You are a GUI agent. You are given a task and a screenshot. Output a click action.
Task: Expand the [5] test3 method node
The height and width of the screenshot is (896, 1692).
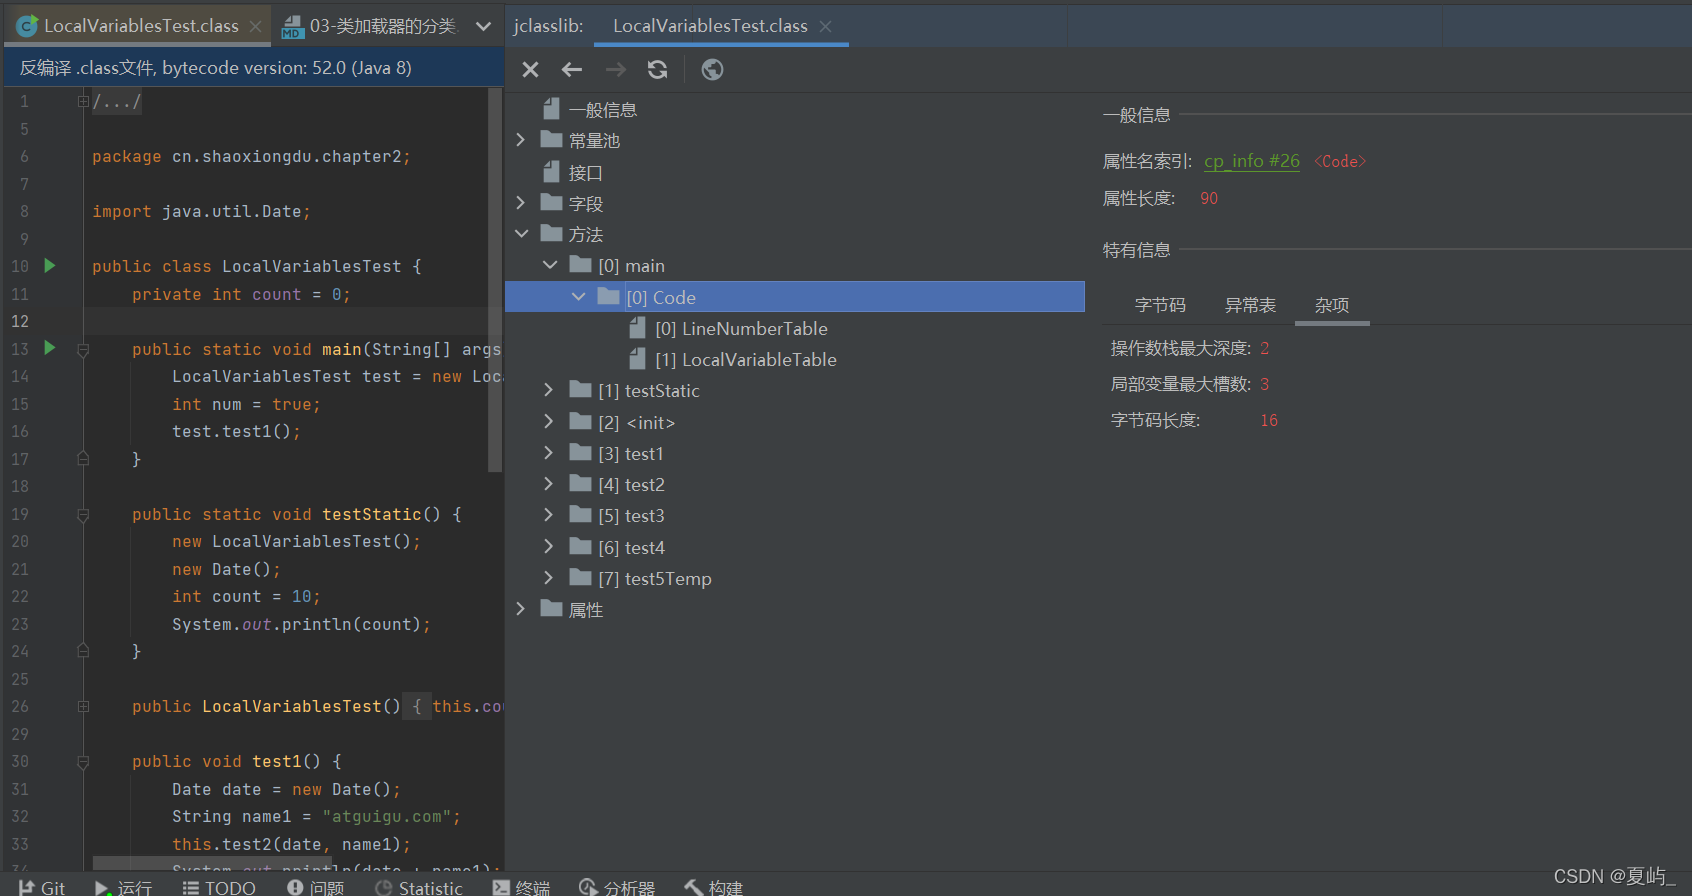coord(548,515)
